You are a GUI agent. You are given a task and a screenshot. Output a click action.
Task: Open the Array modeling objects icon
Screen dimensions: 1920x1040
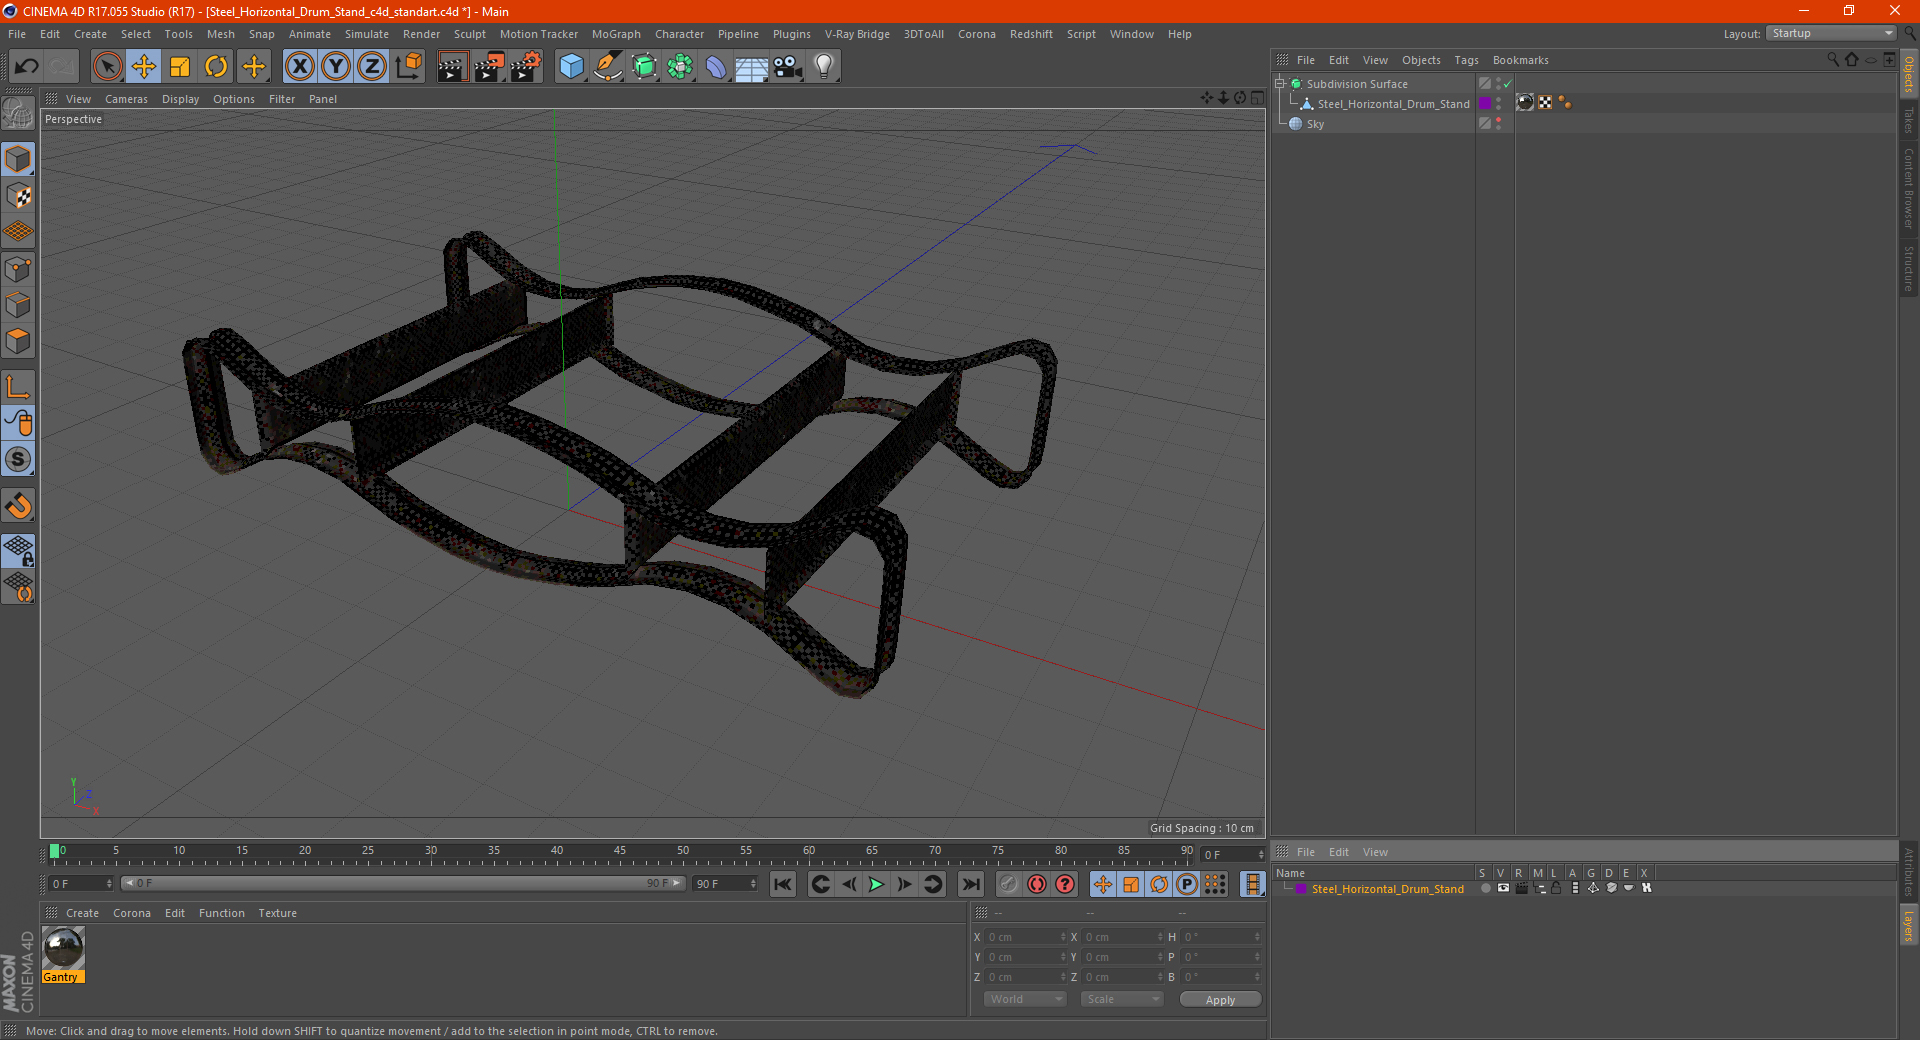tap(680, 67)
